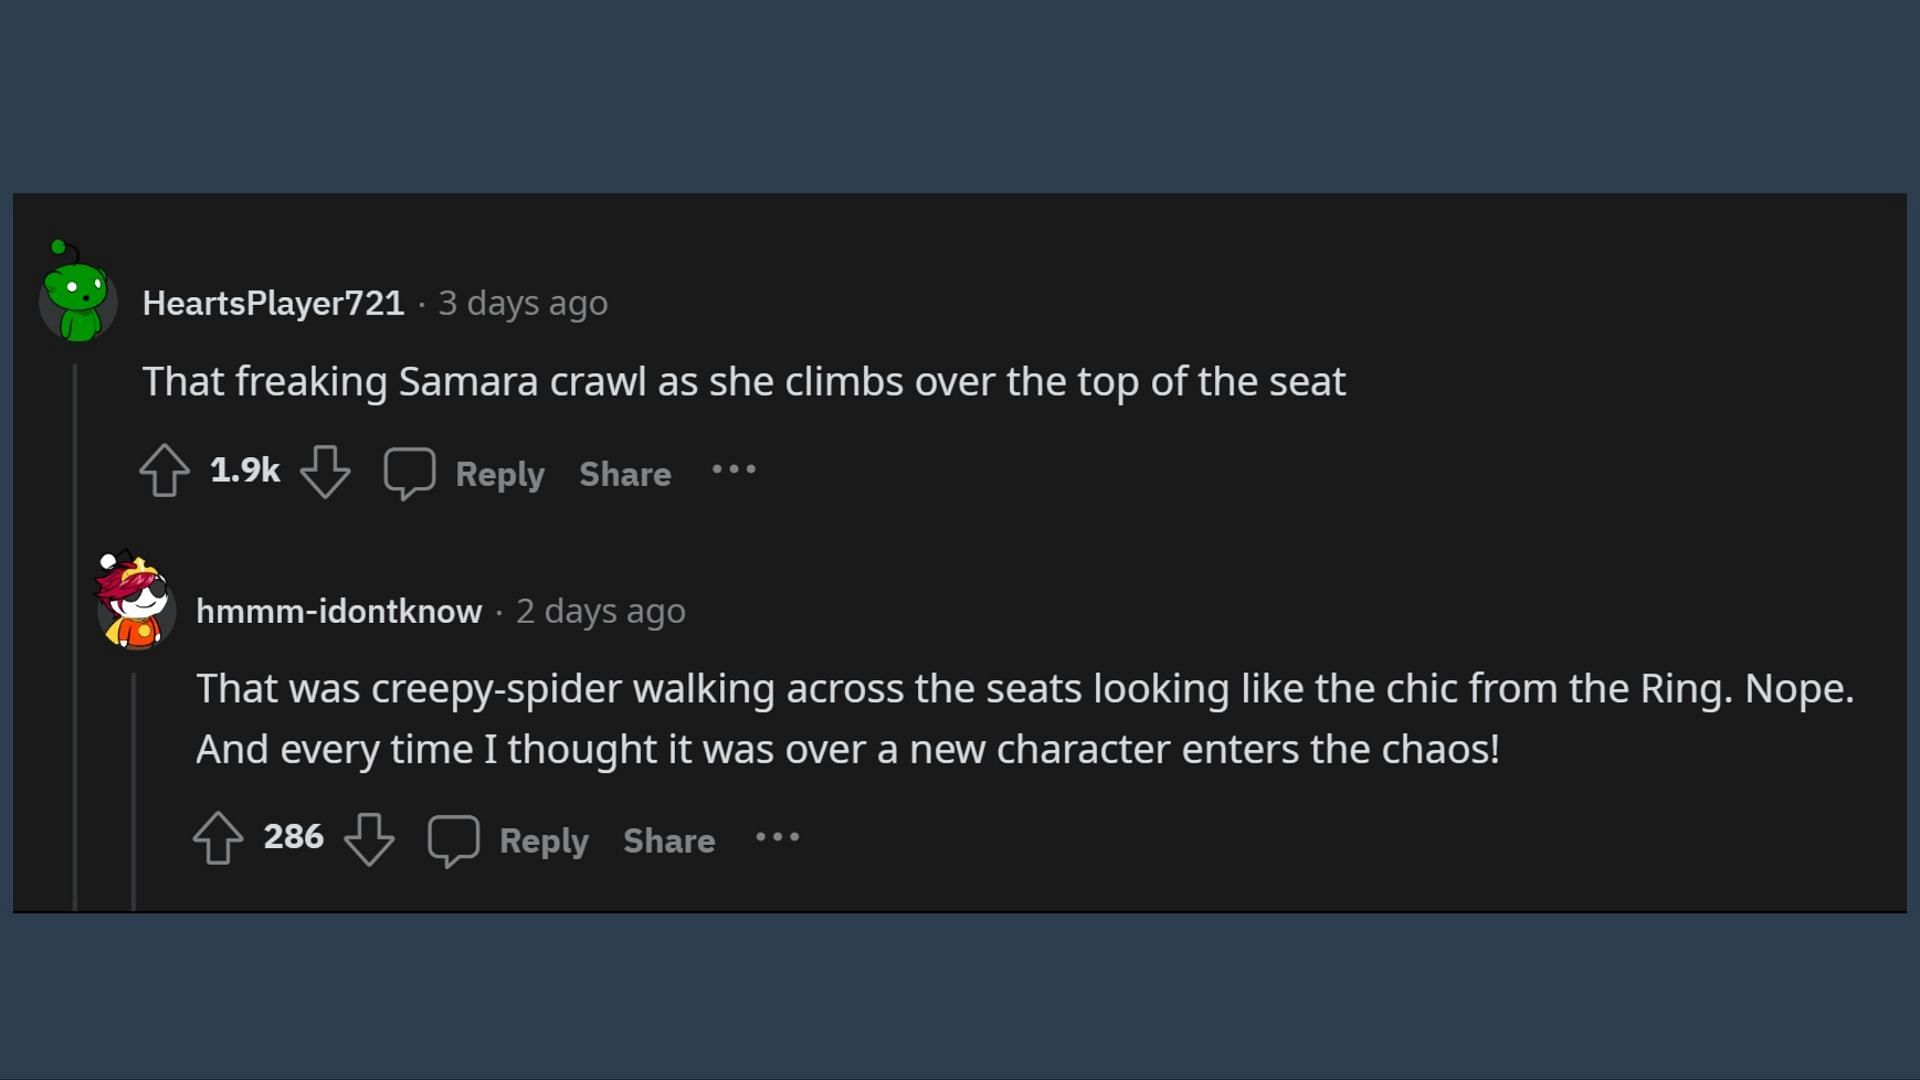Click Share on HeartsPlayer721 comment

[625, 472]
